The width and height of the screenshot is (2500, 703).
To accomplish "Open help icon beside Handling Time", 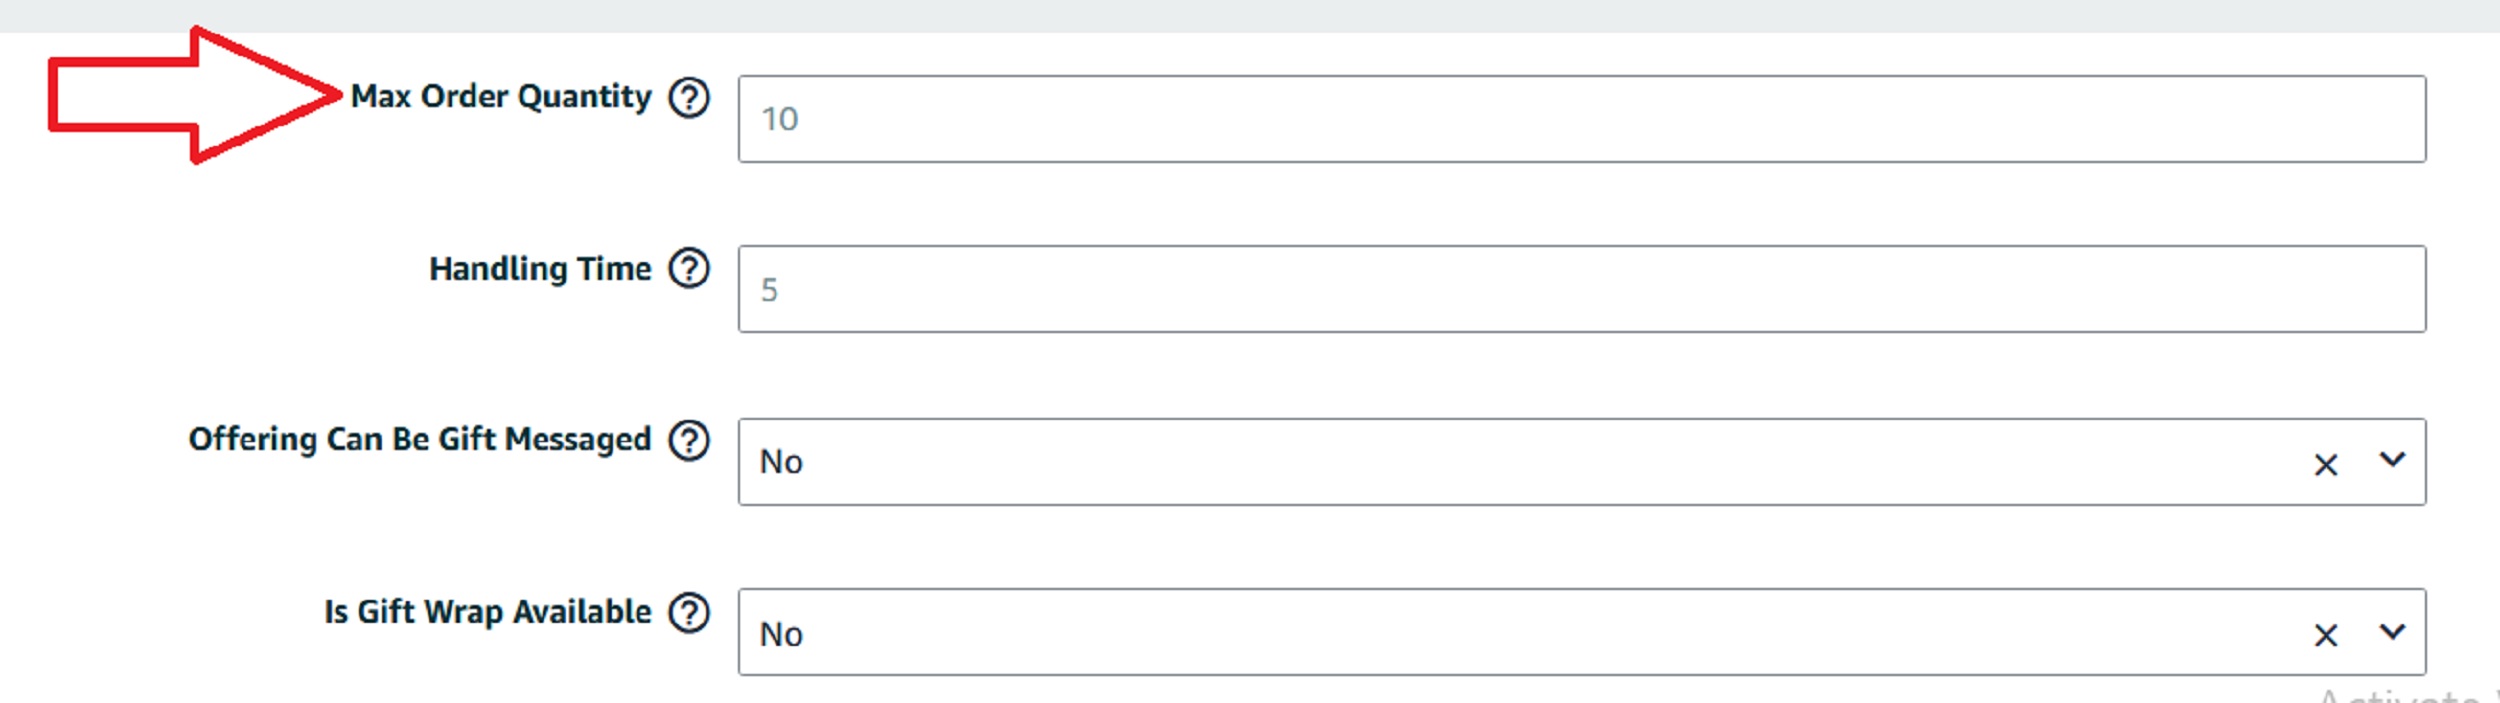I will [689, 268].
